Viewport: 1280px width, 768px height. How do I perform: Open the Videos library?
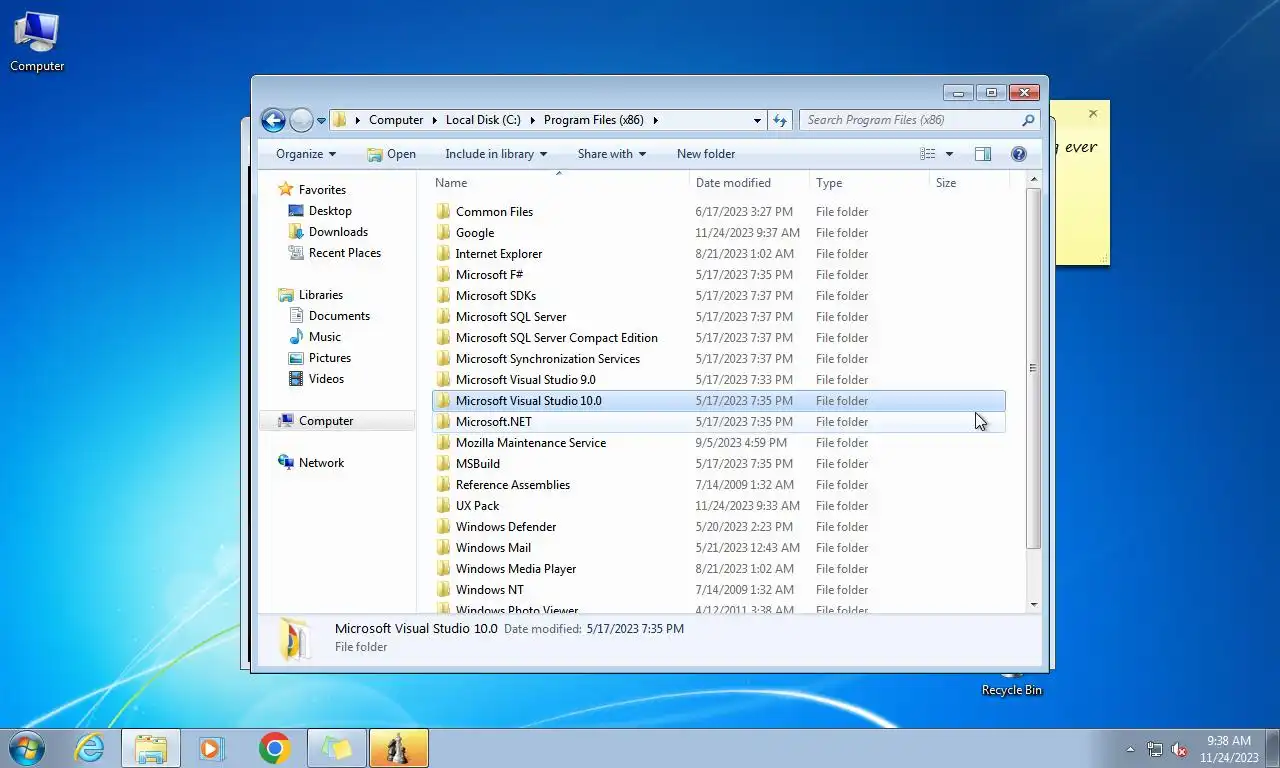point(326,379)
